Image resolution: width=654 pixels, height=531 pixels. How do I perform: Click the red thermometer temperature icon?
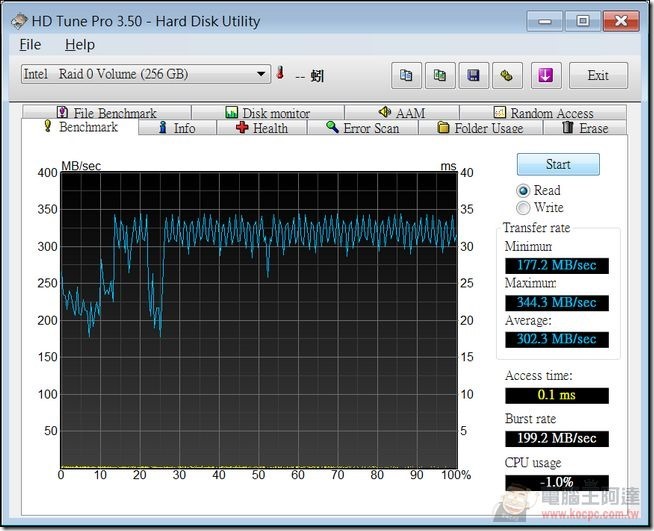(281, 73)
